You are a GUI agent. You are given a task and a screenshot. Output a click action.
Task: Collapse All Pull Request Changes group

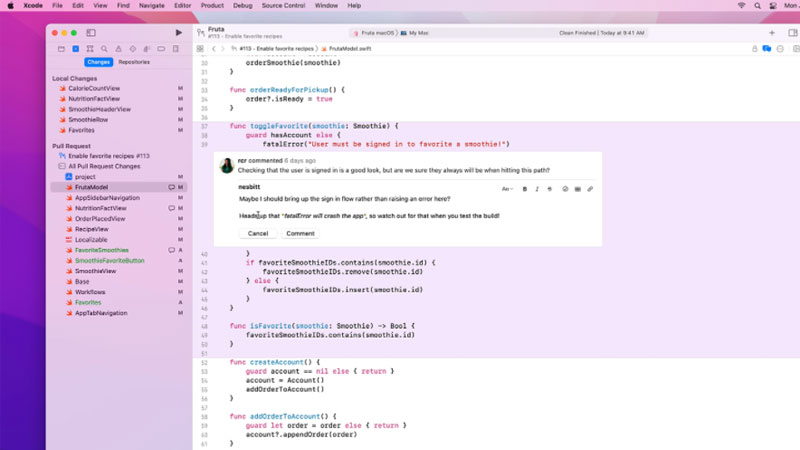click(x=62, y=166)
